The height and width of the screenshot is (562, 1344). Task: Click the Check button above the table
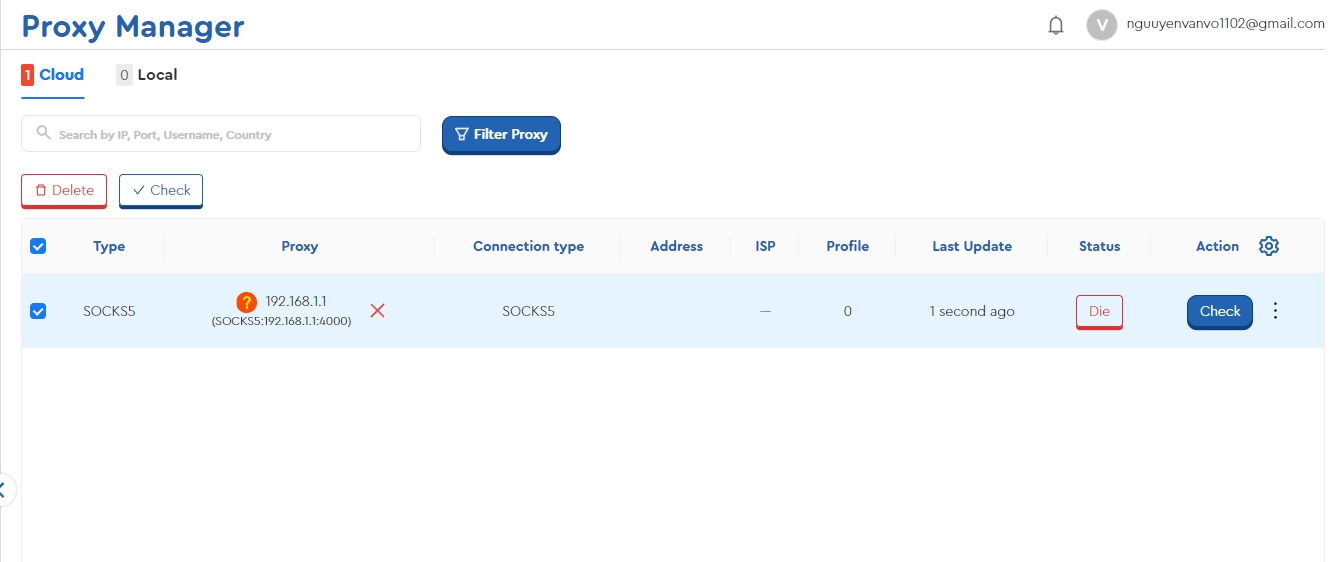click(161, 190)
